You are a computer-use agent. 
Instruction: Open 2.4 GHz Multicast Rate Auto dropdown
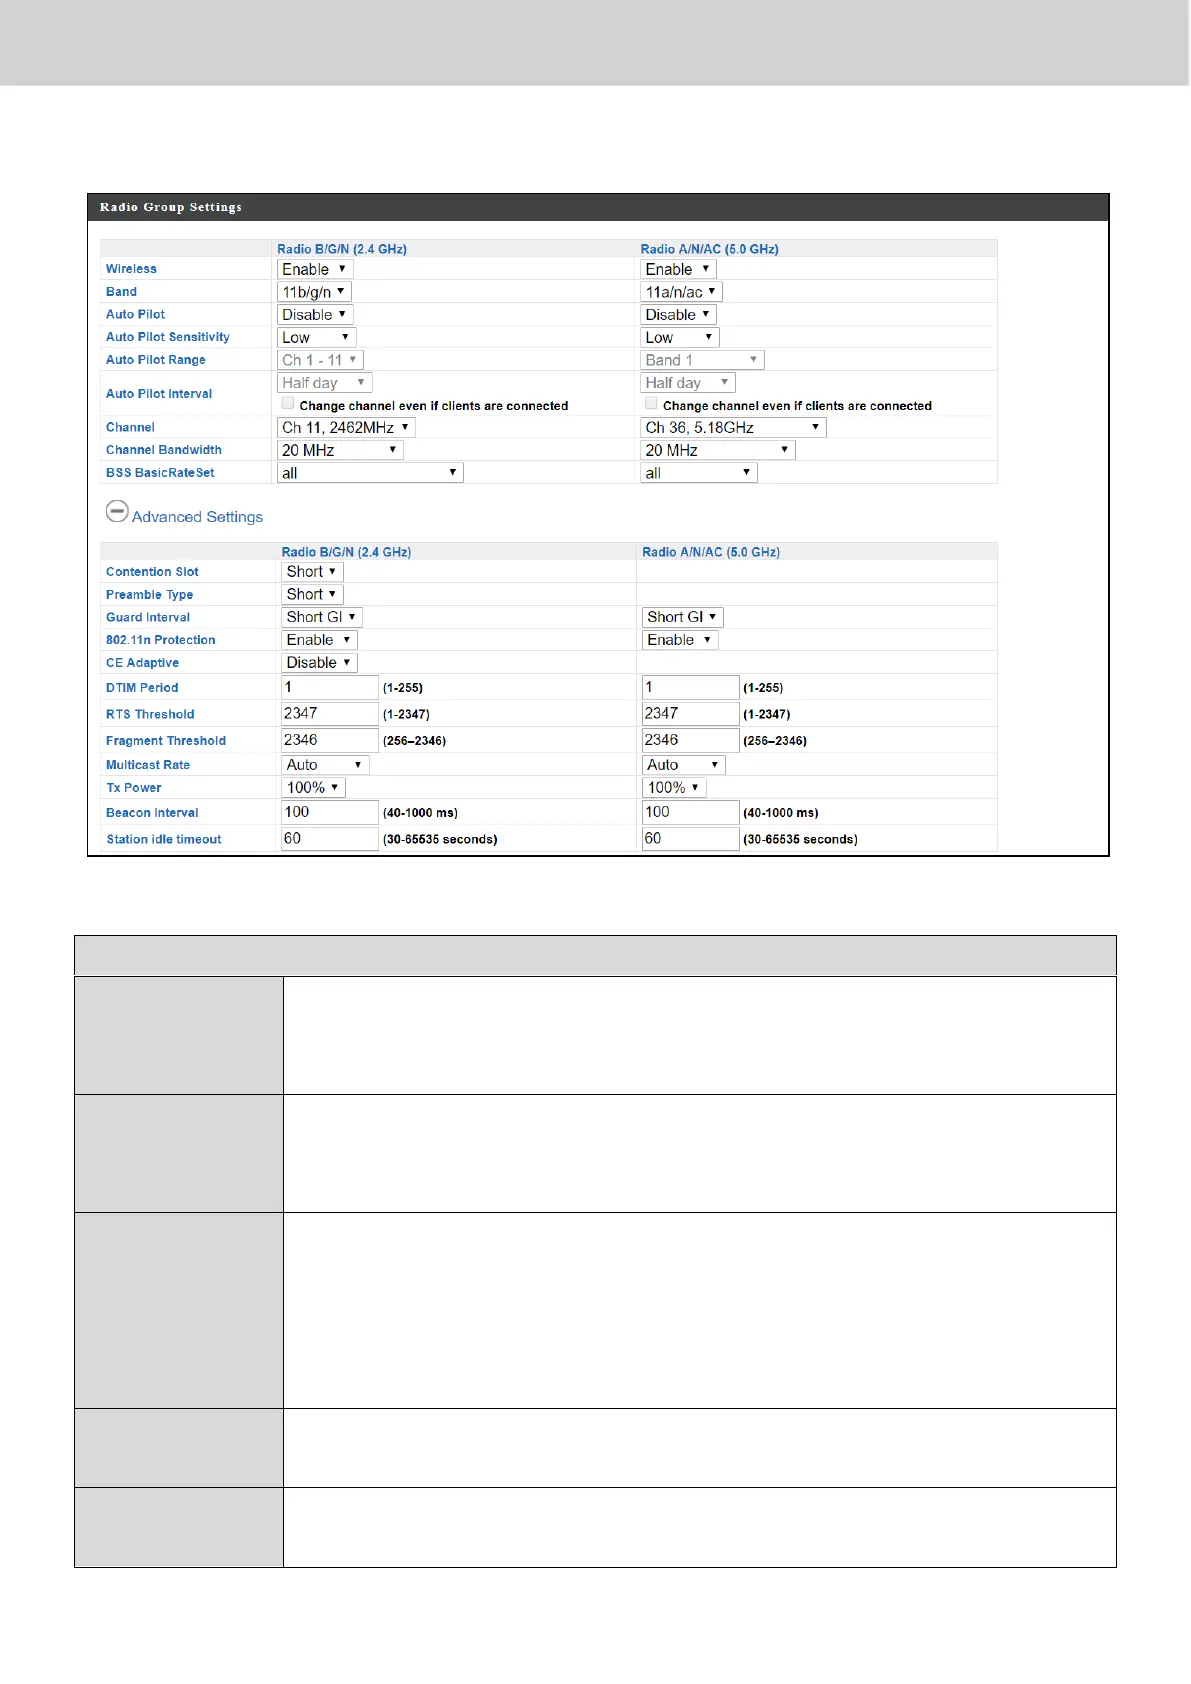pos(325,765)
